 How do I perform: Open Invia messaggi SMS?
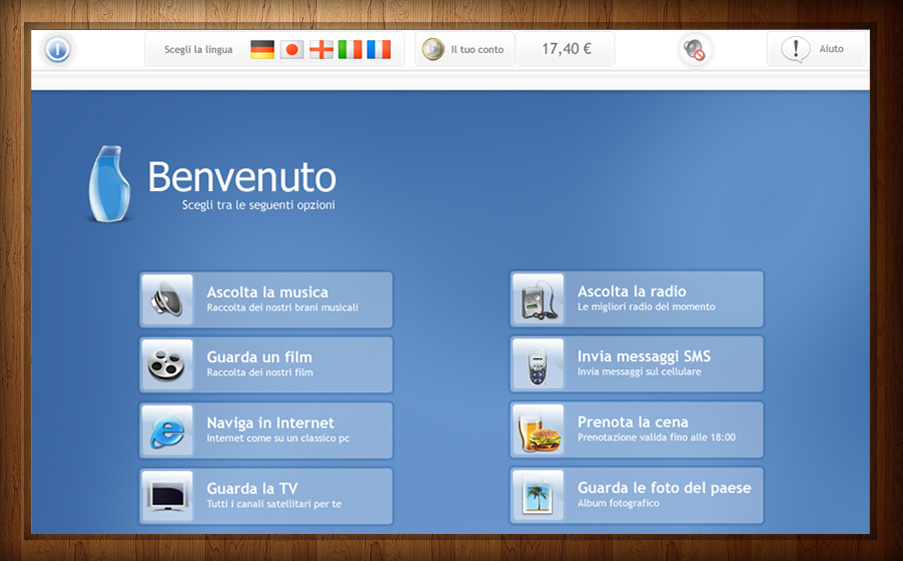click(637, 365)
